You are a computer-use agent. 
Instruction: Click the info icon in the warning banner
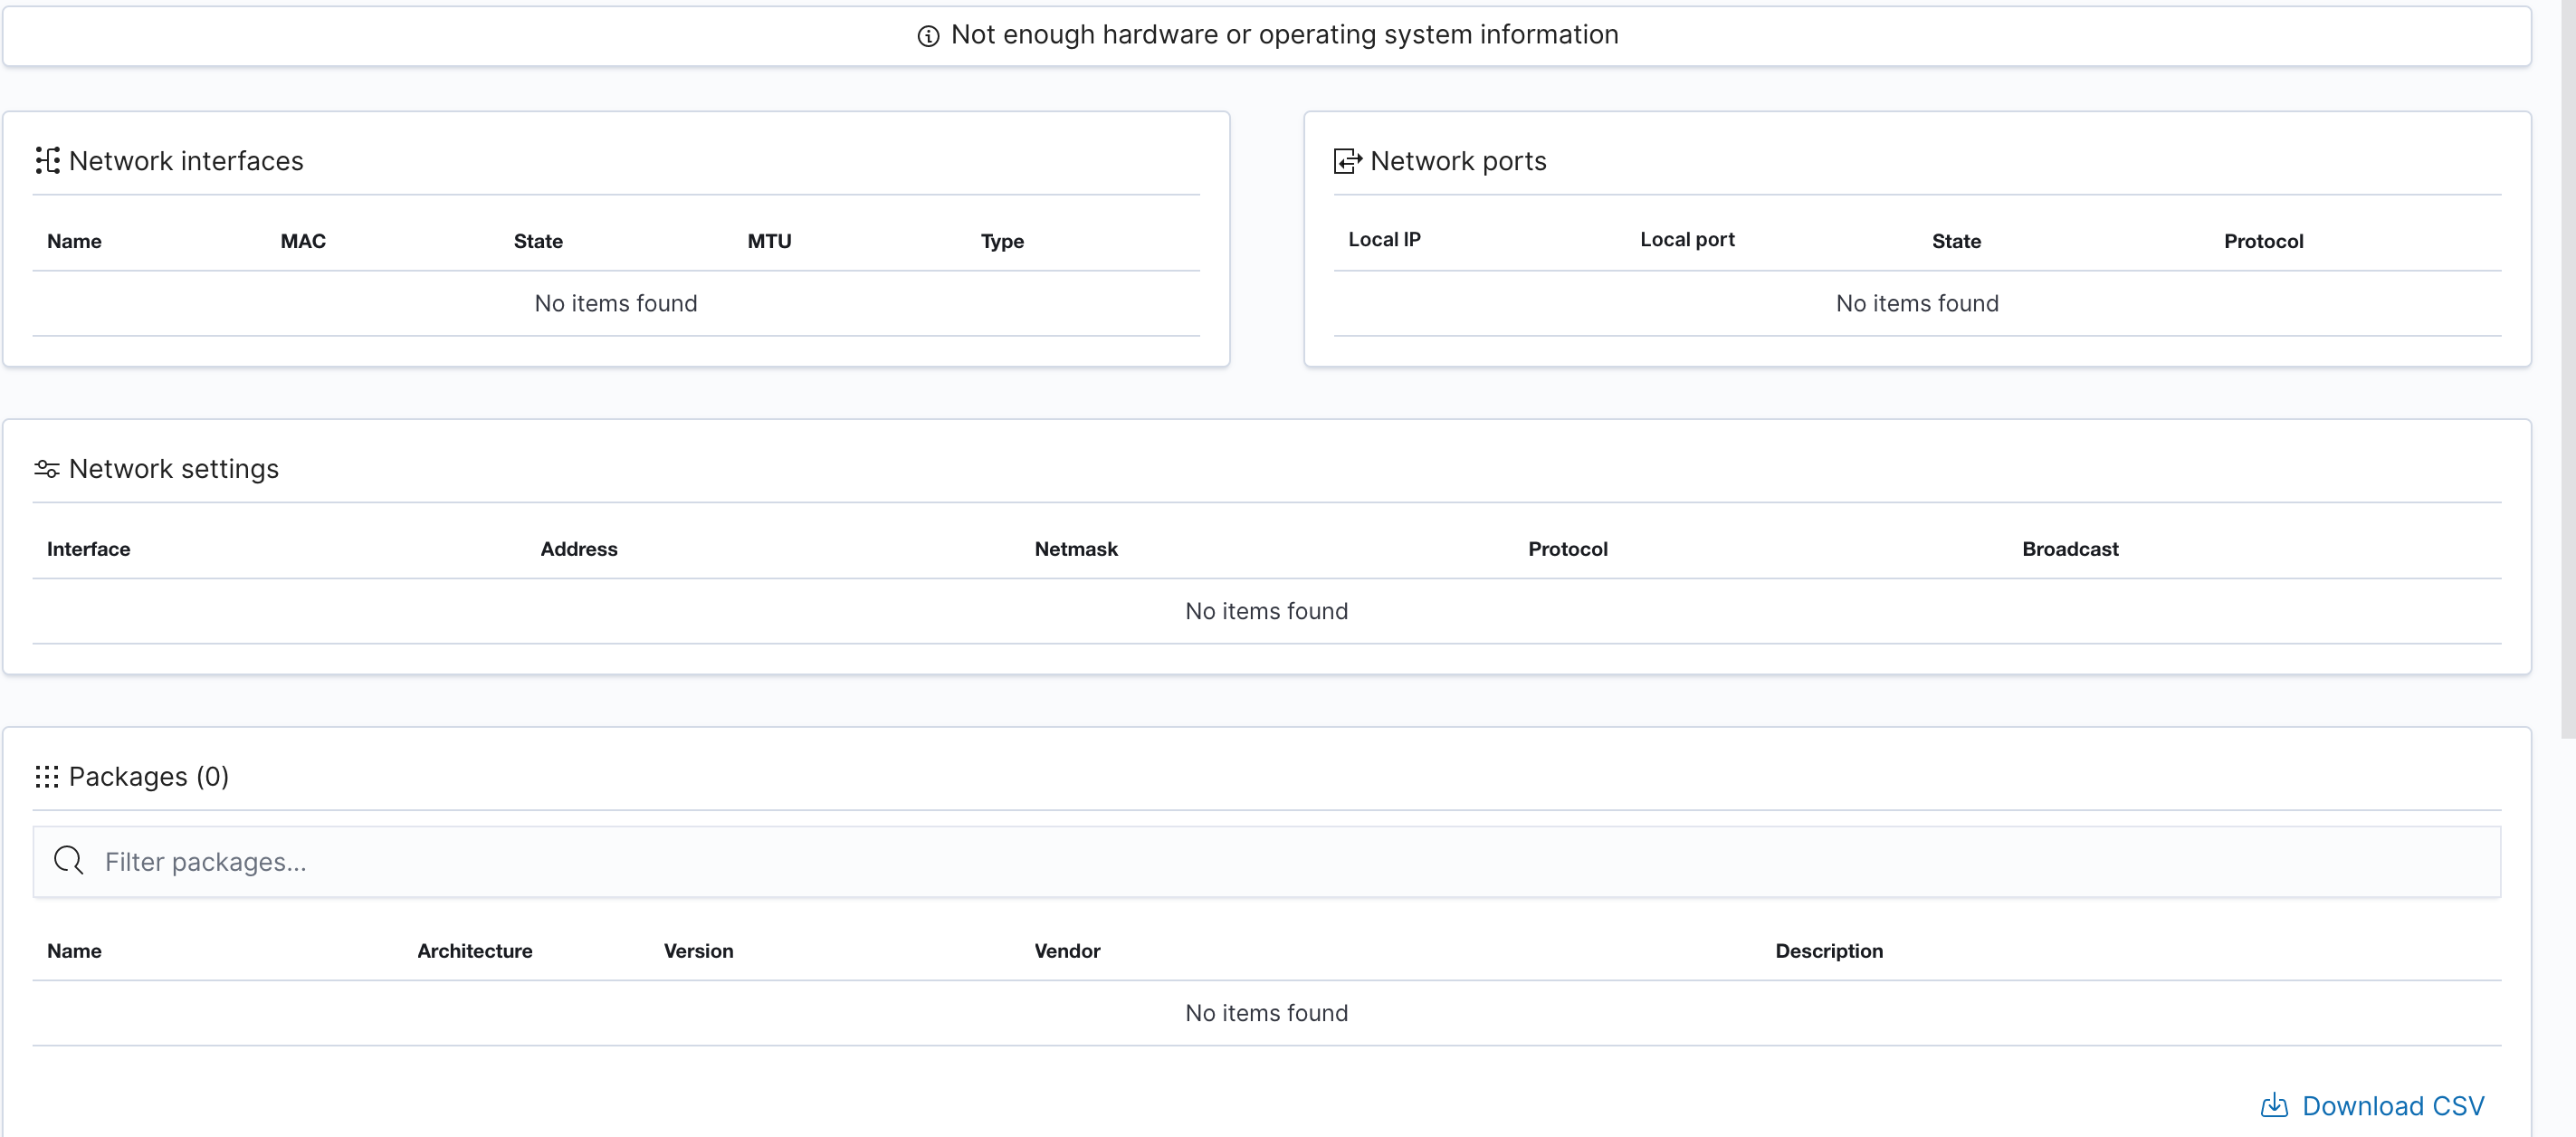click(929, 35)
